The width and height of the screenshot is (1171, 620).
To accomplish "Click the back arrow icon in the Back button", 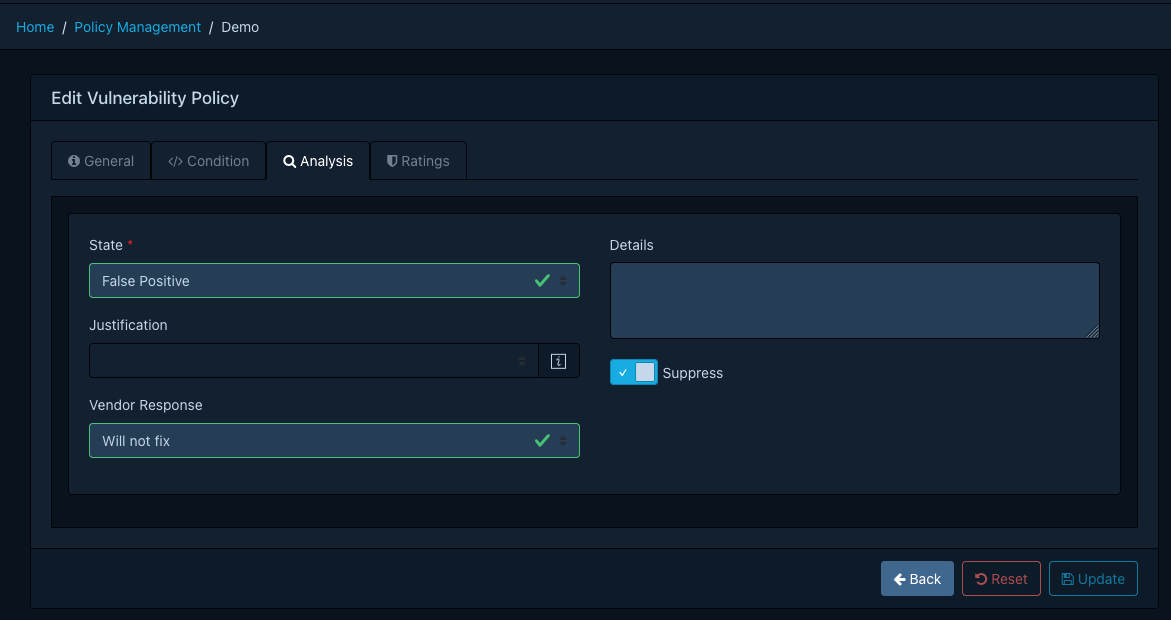I will 899,578.
